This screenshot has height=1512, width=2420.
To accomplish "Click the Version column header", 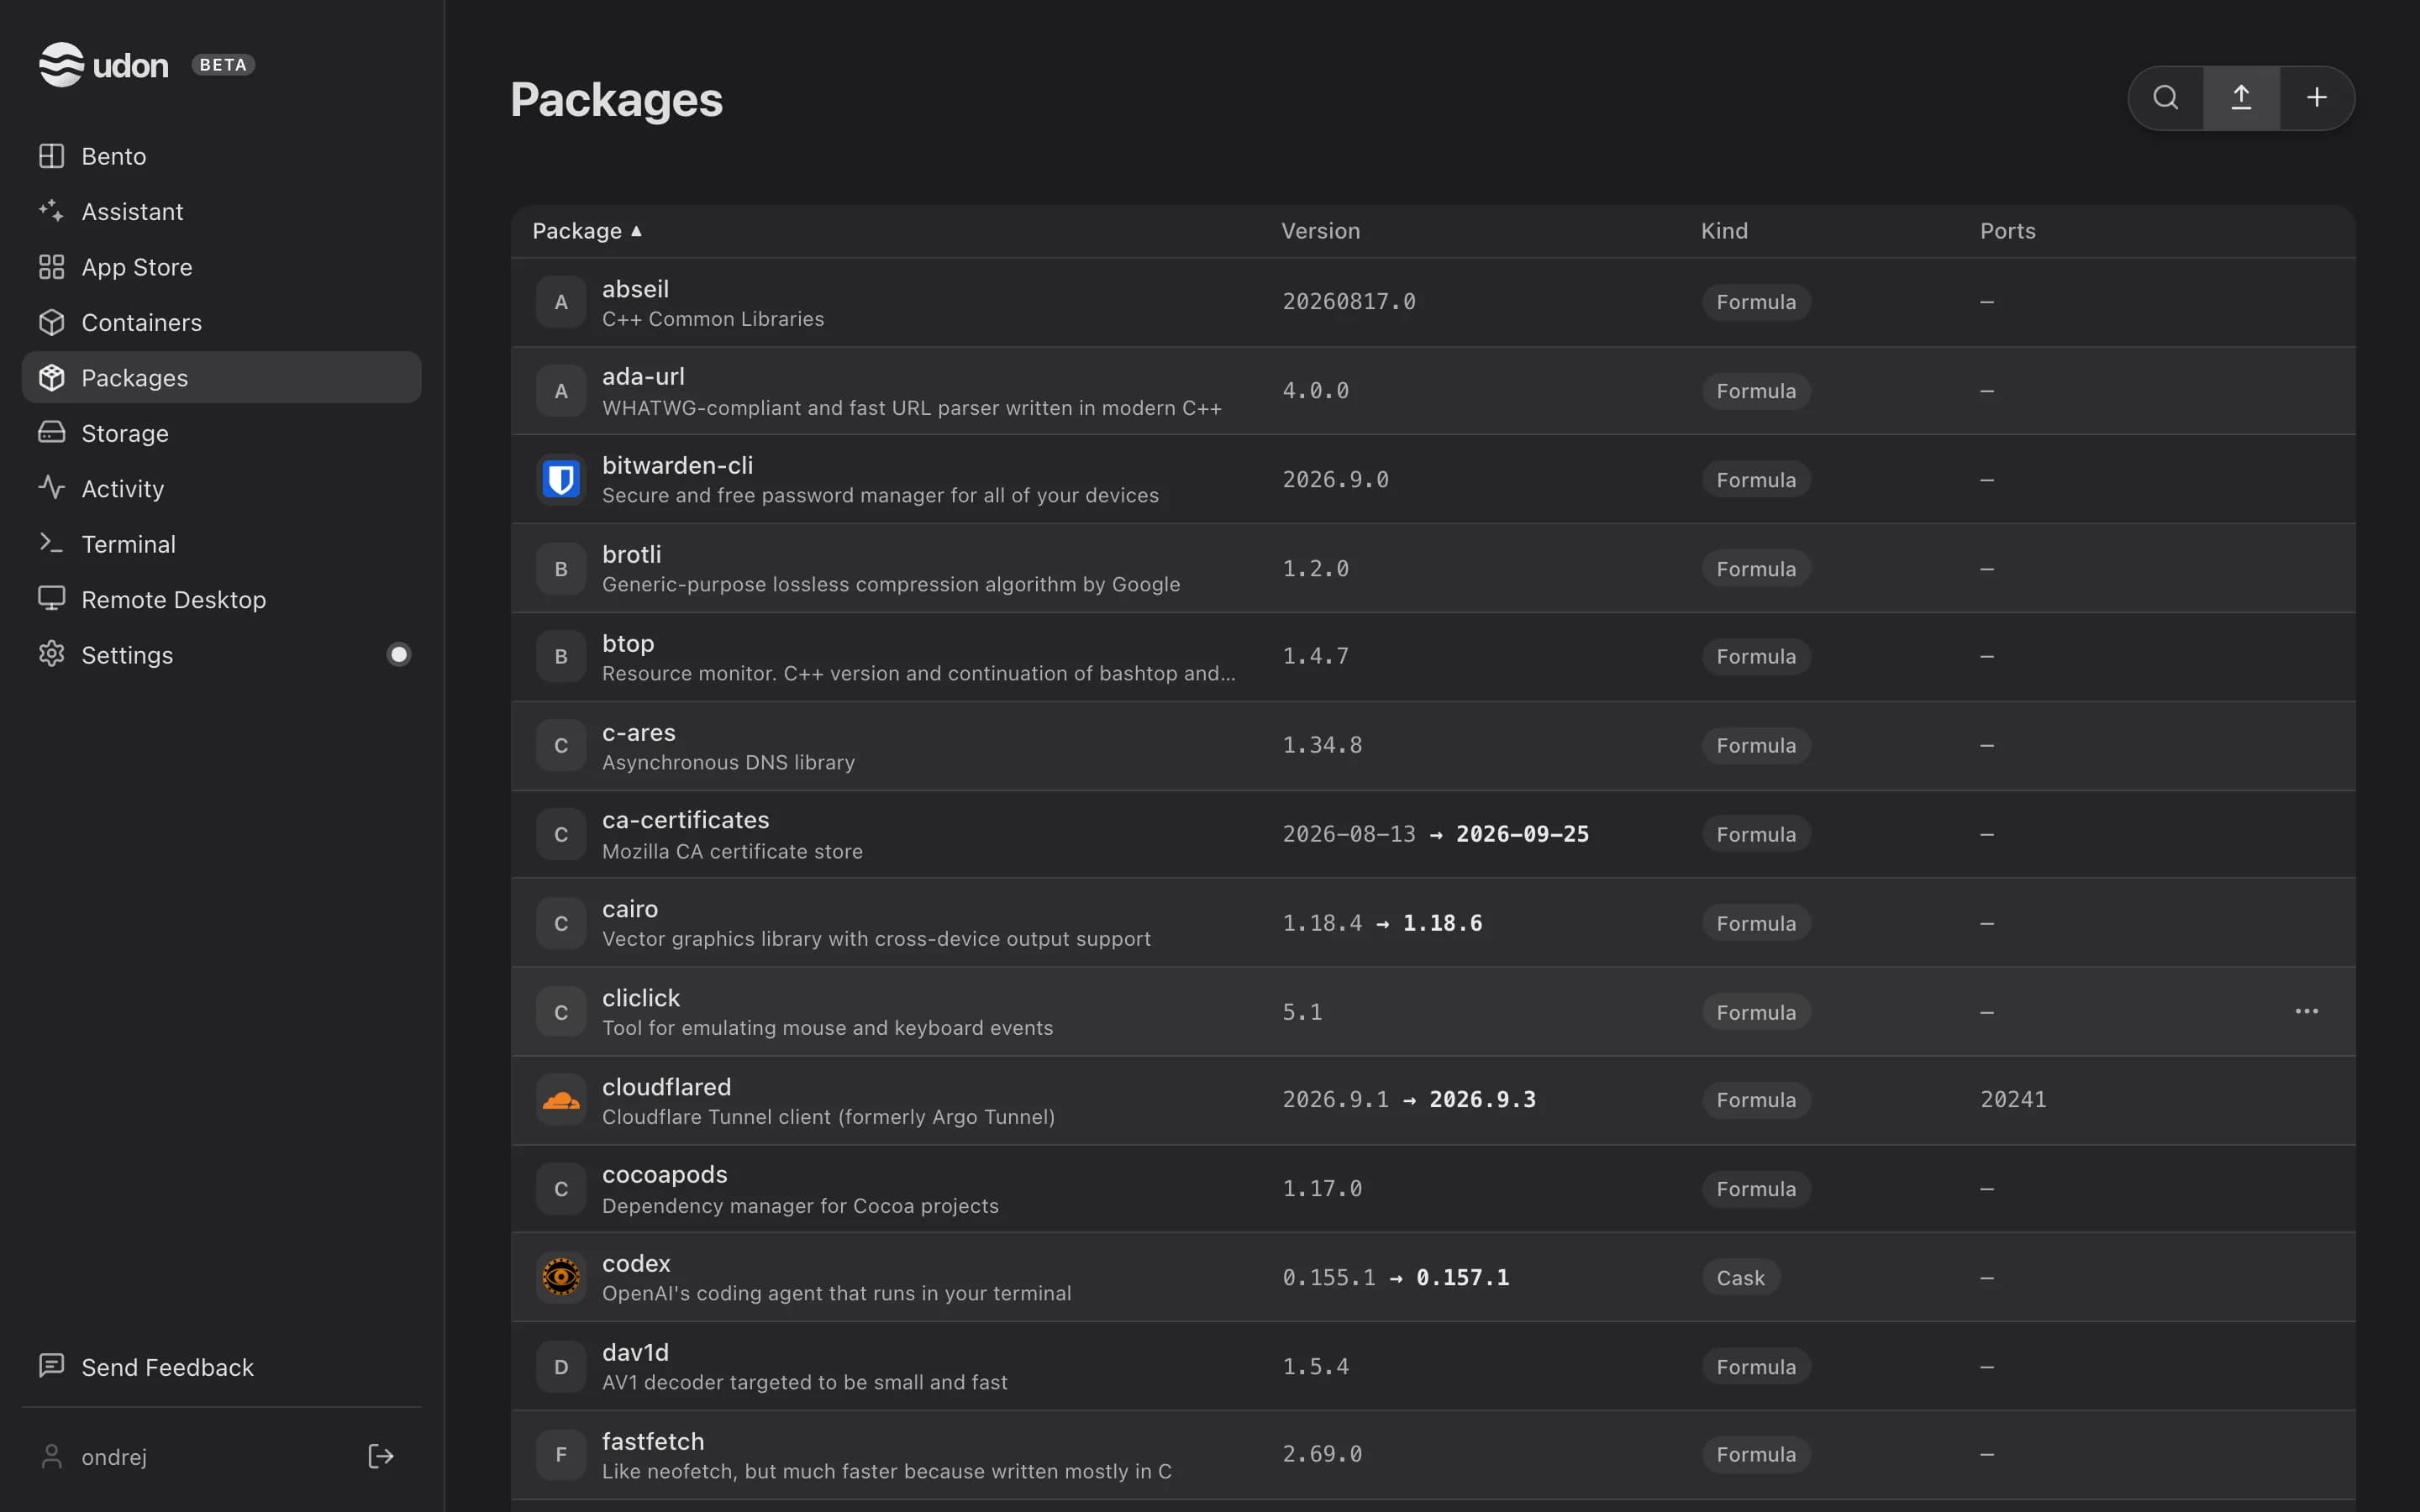I will (1320, 231).
